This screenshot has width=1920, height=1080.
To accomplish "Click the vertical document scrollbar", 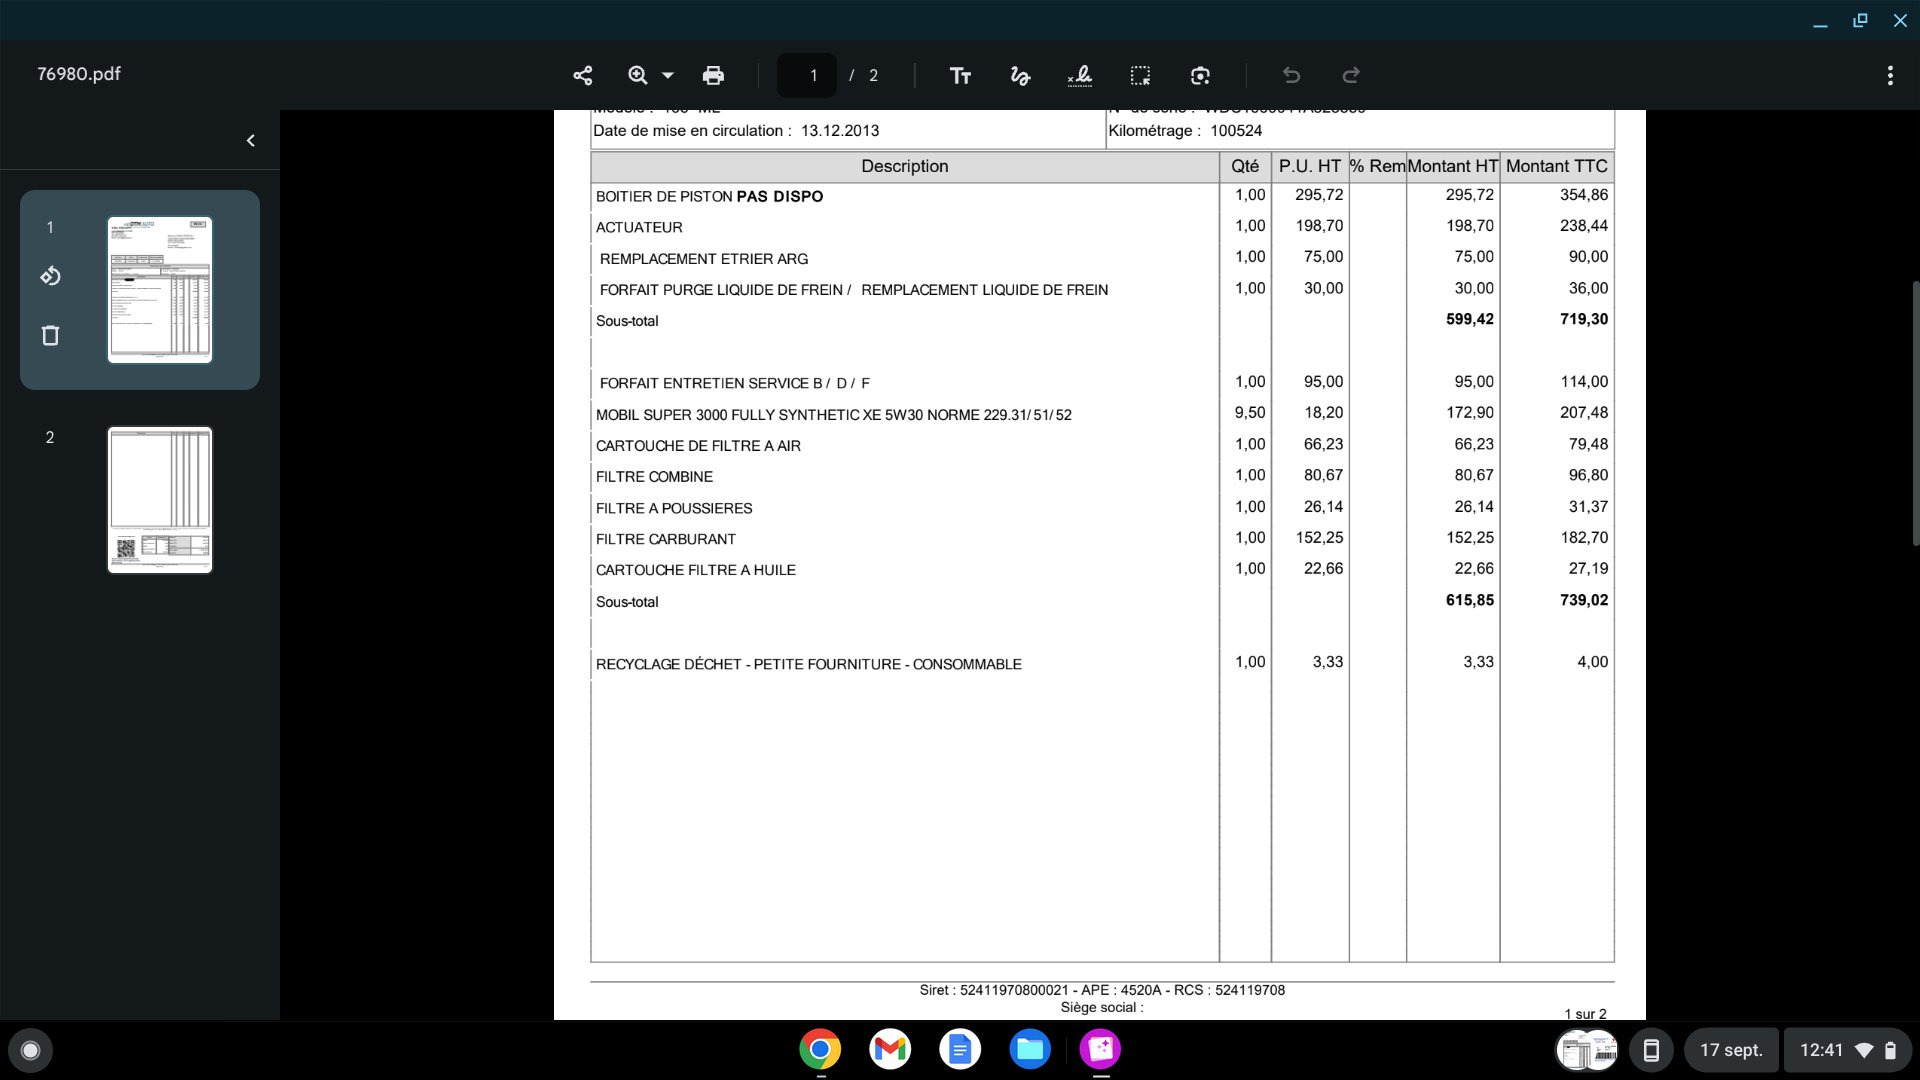I will (1915, 413).
